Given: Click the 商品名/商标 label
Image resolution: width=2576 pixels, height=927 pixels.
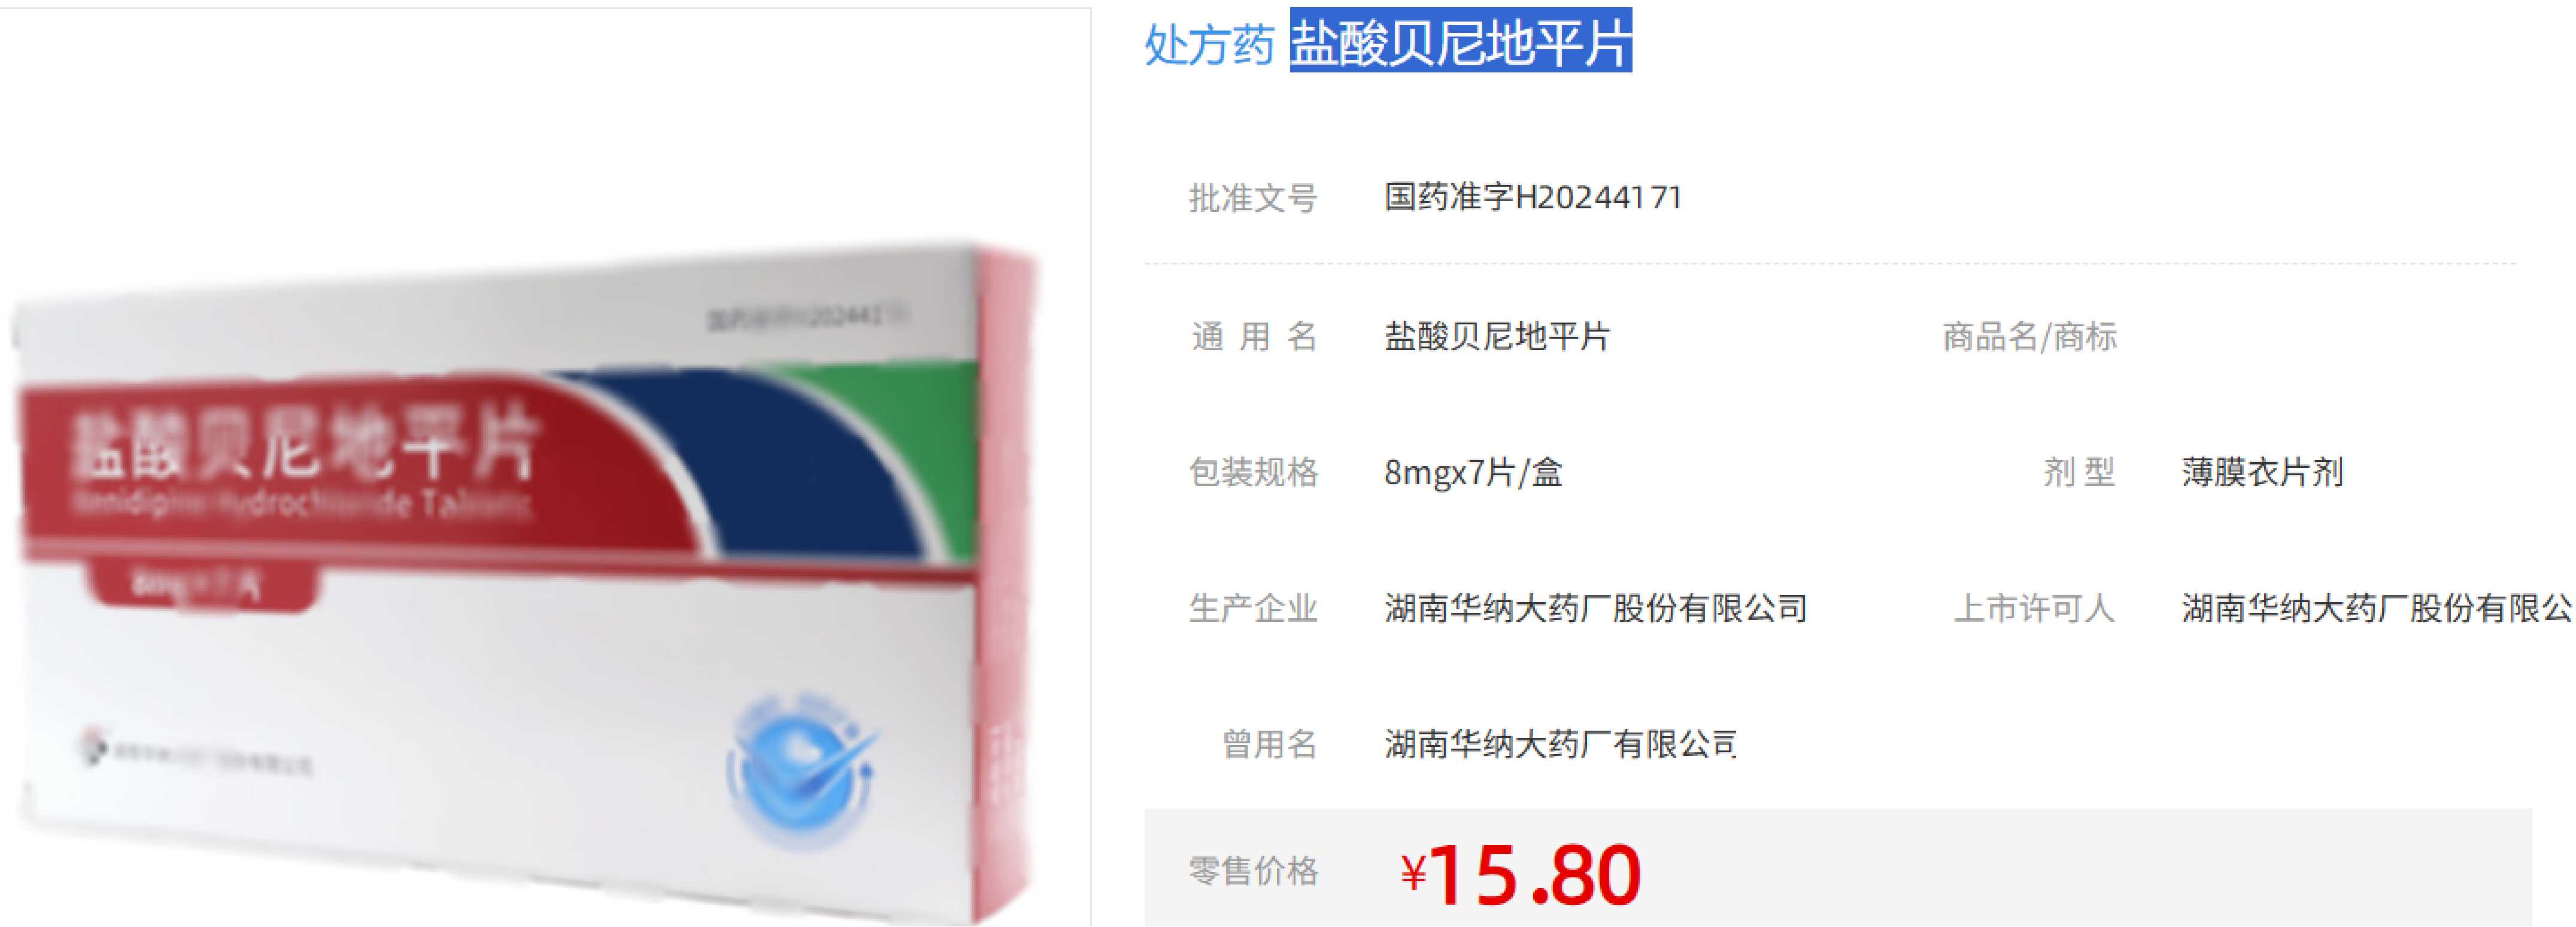Looking at the screenshot, I should point(2029,336).
